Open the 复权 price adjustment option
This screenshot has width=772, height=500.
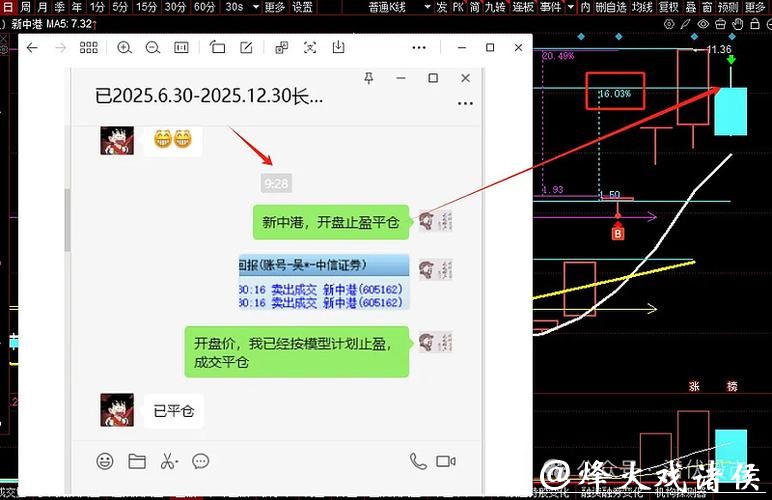669,7
